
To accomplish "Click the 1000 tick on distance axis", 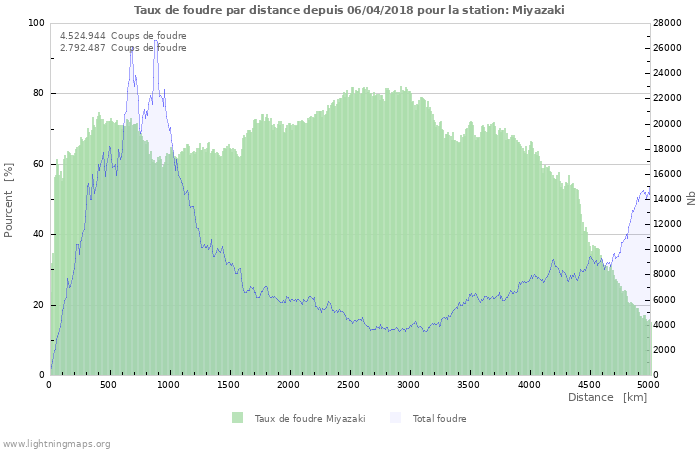I will 169,384.
